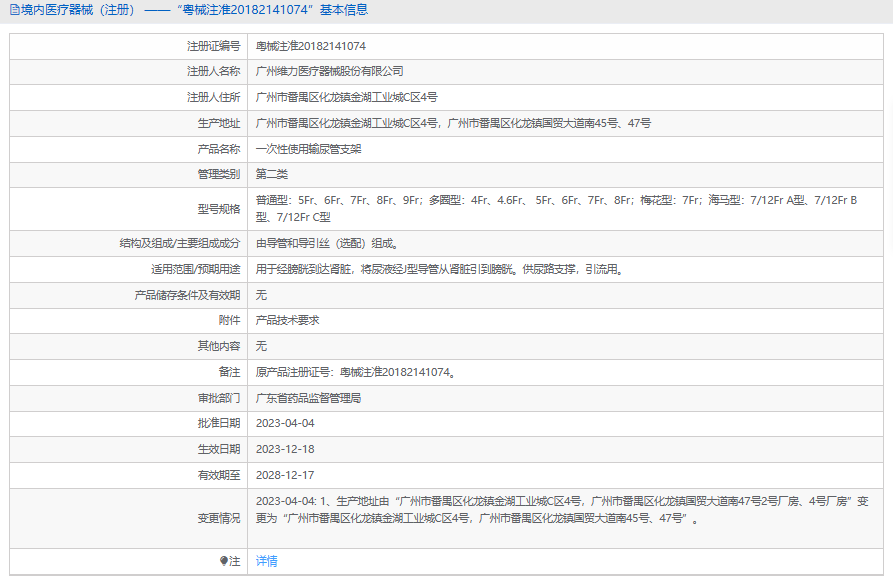
Task: Select product name 一次性使用输尿管支架
Action: tap(309, 149)
